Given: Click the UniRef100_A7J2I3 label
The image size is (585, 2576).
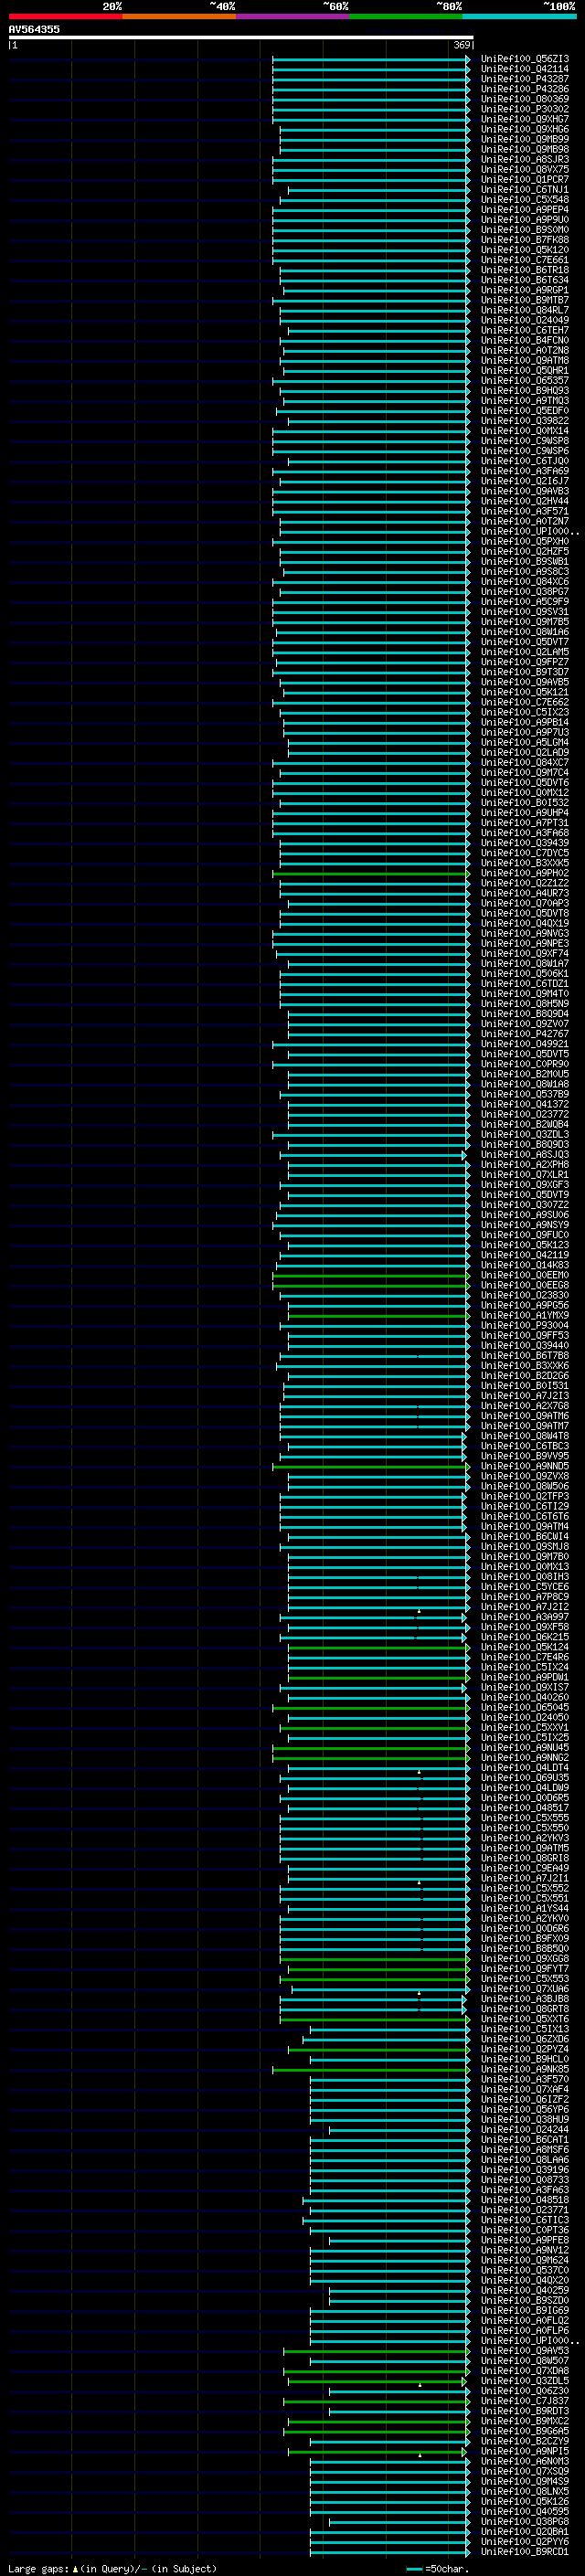Looking at the screenshot, I should [525, 1395].
